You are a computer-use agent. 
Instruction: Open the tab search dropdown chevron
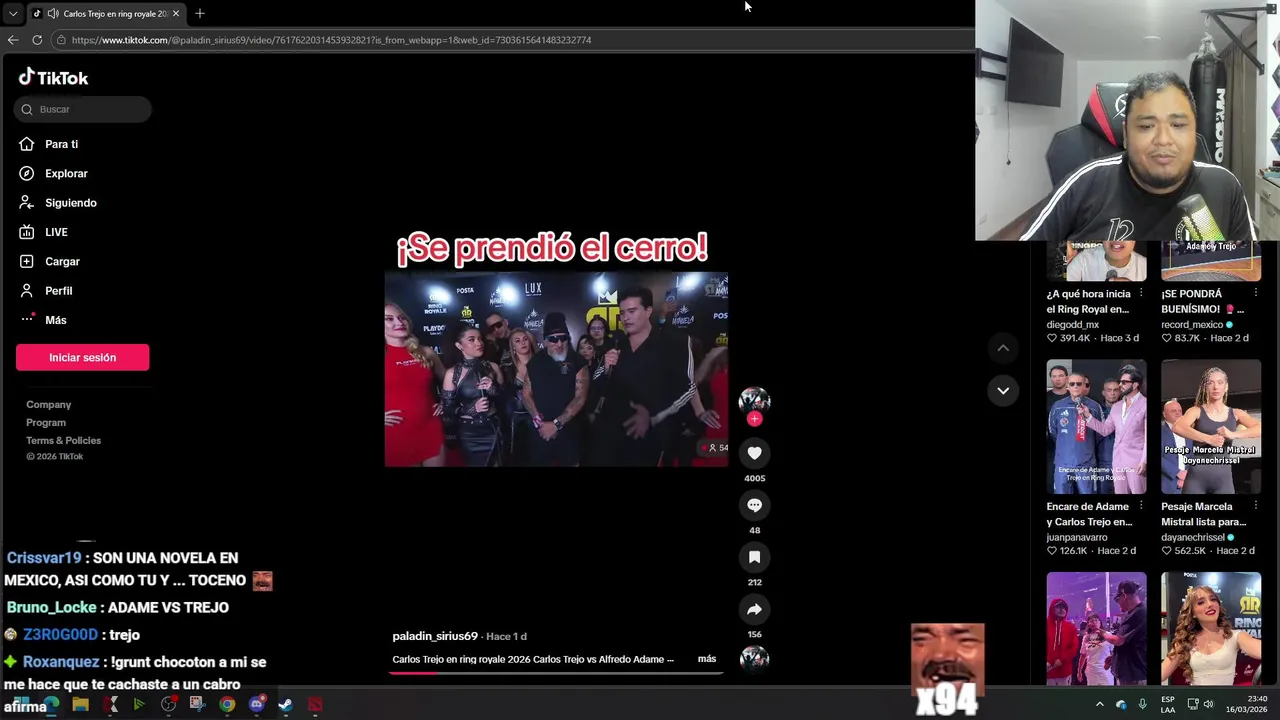[13, 14]
